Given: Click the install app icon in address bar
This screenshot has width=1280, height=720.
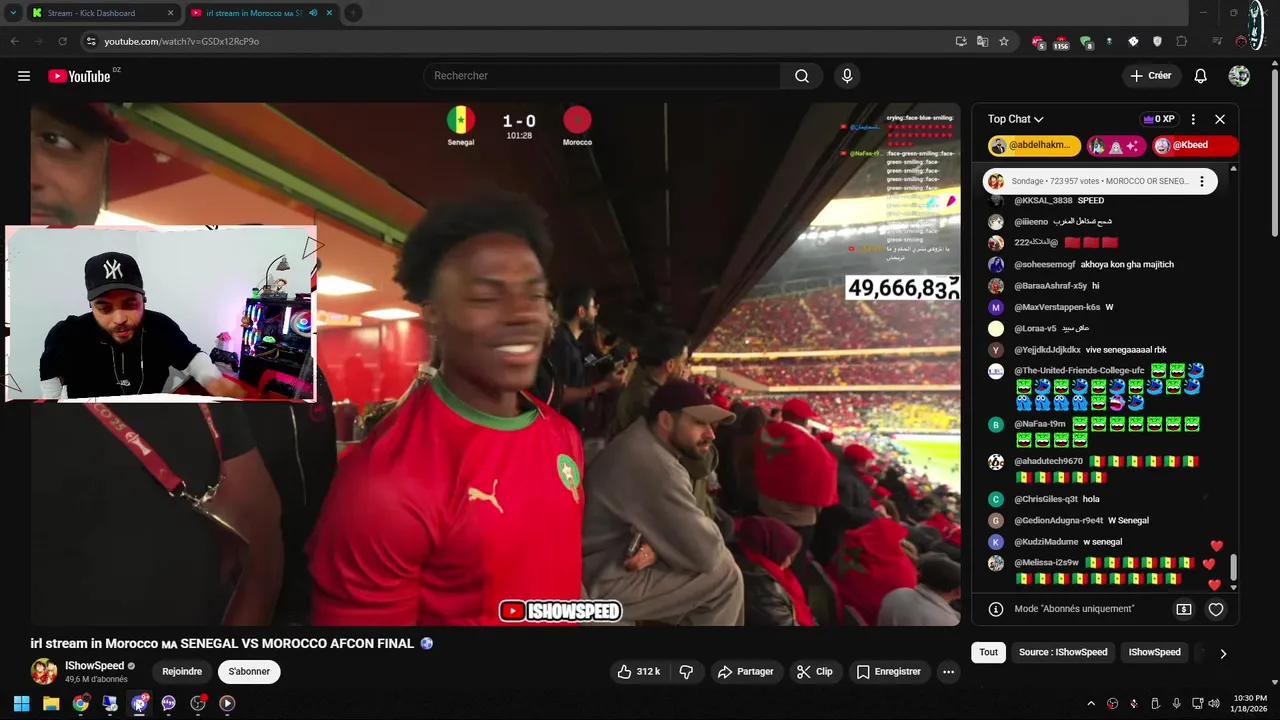Looking at the screenshot, I should (961, 41).
